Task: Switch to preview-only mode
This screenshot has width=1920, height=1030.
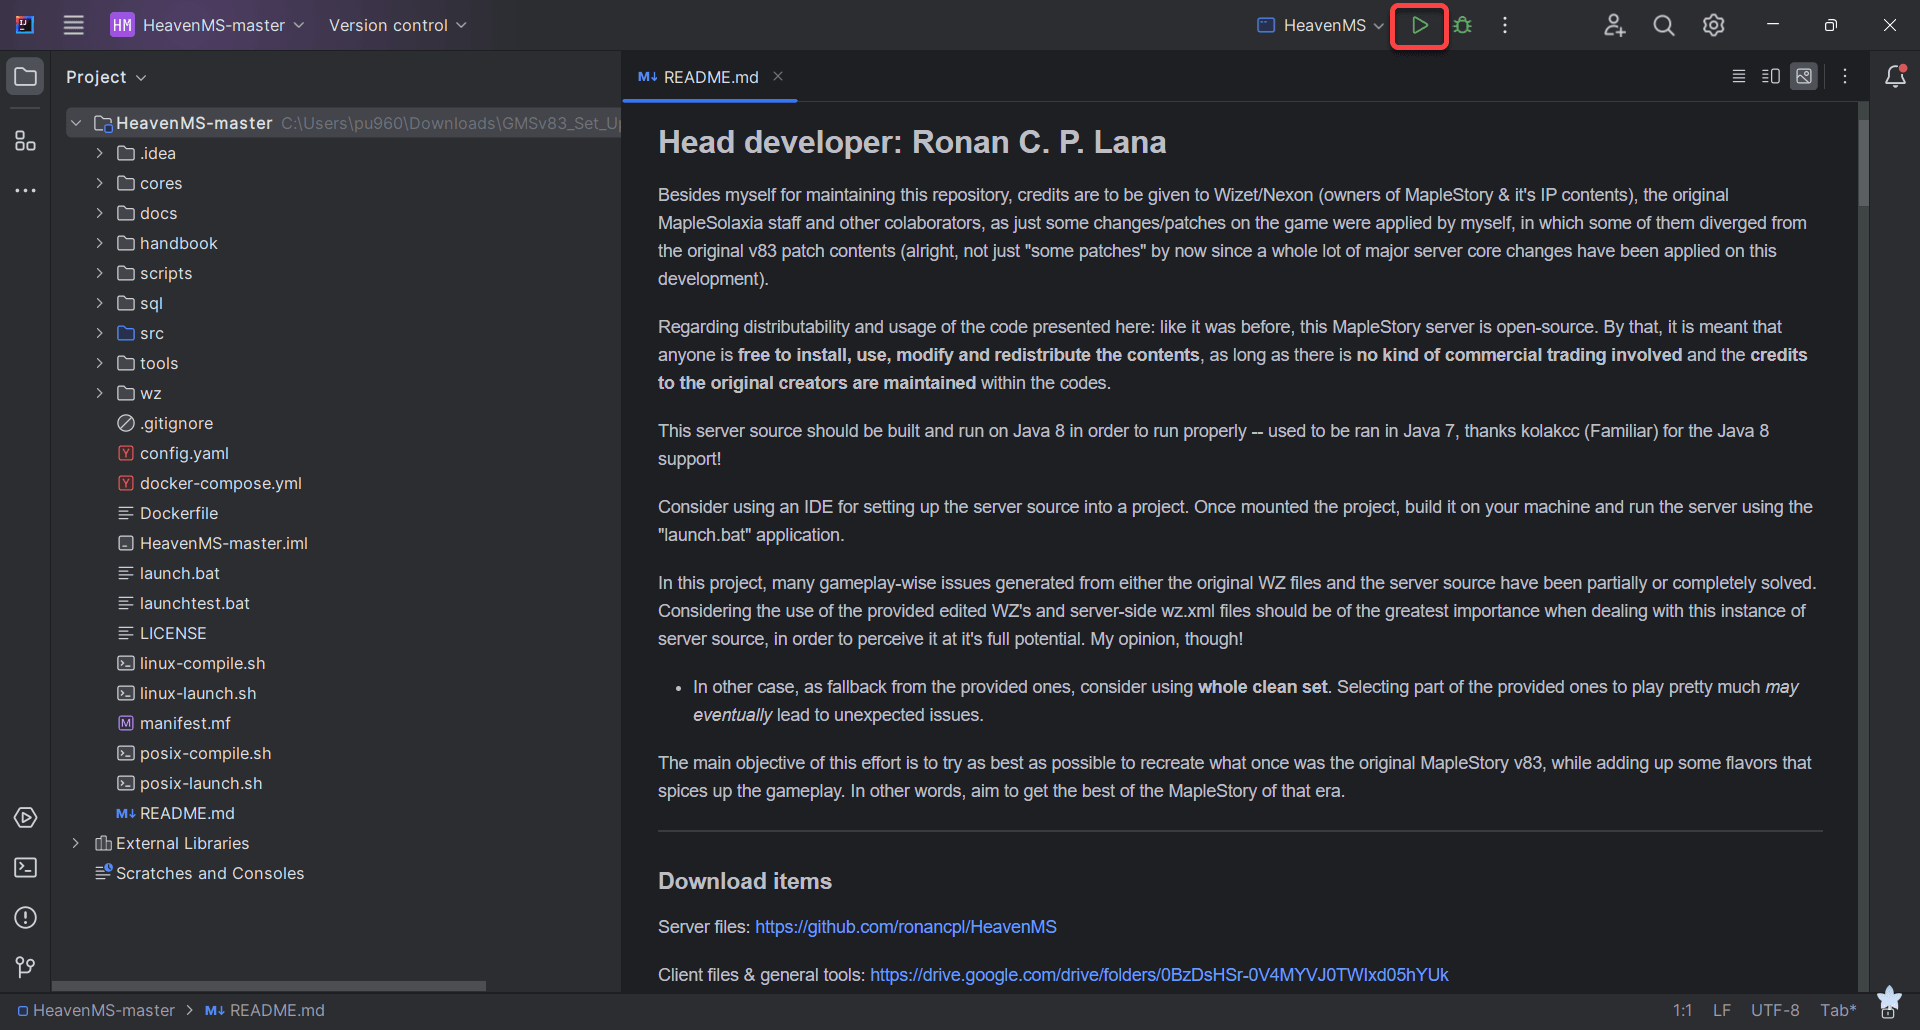Action: [1804, 77]
